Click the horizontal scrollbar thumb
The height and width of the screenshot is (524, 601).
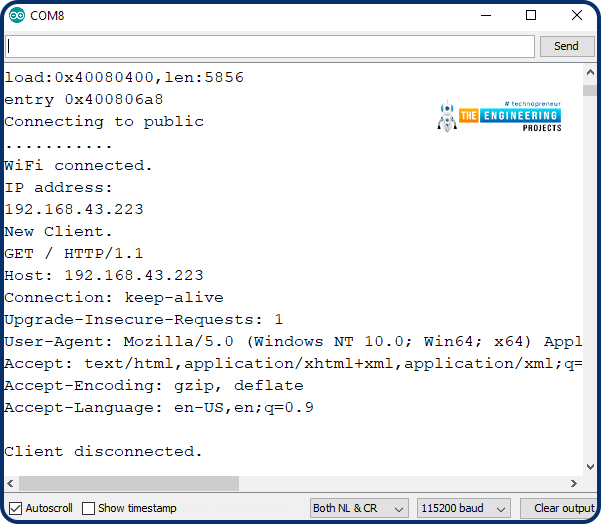point(129,483)
